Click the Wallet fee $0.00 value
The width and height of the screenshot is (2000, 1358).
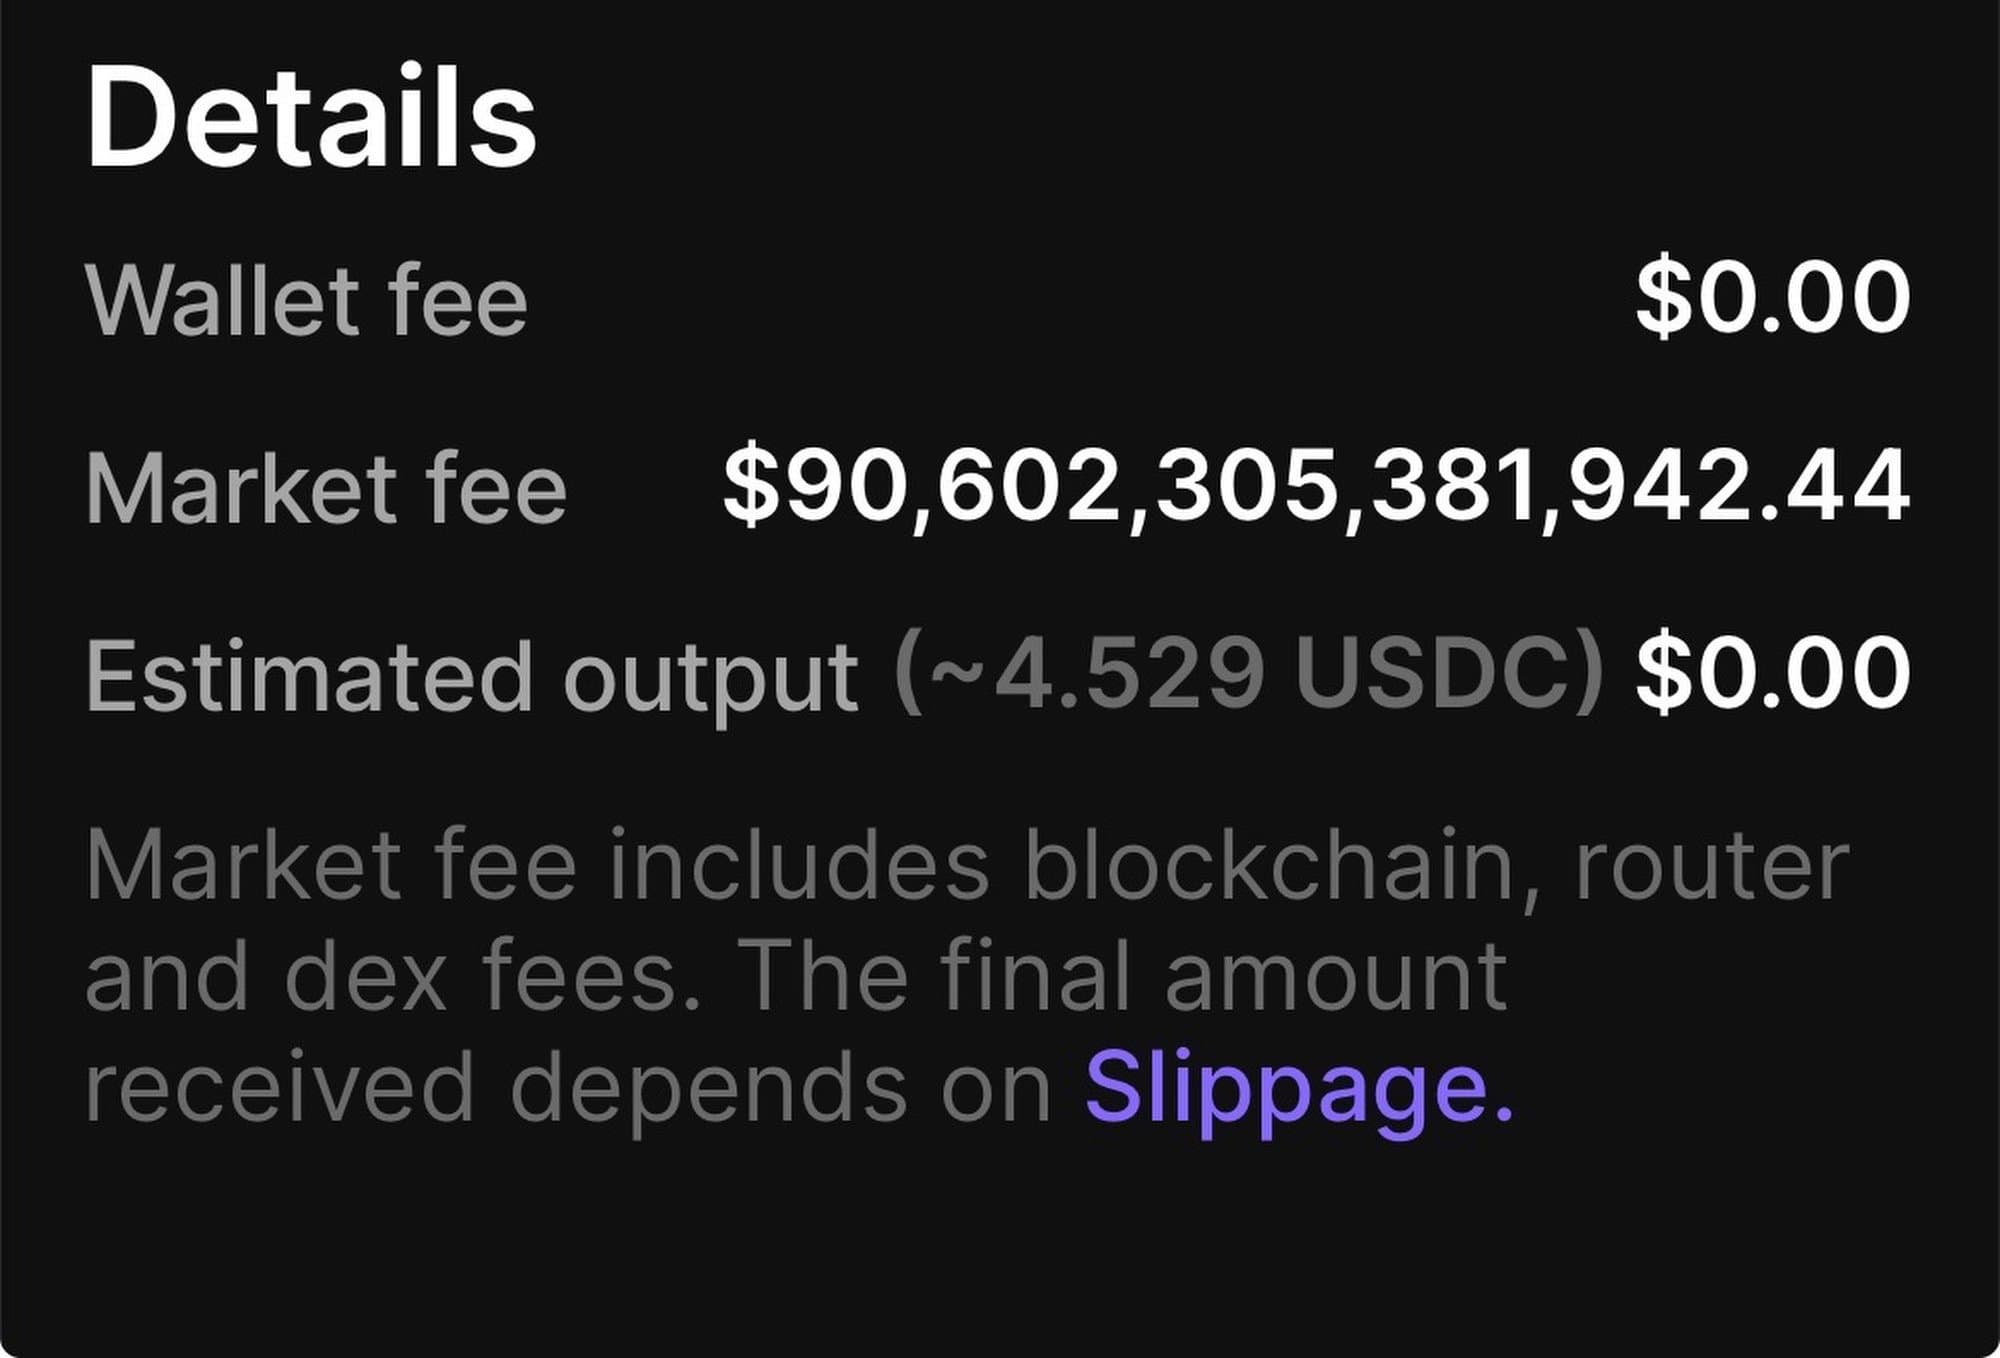click(1772, 297)
